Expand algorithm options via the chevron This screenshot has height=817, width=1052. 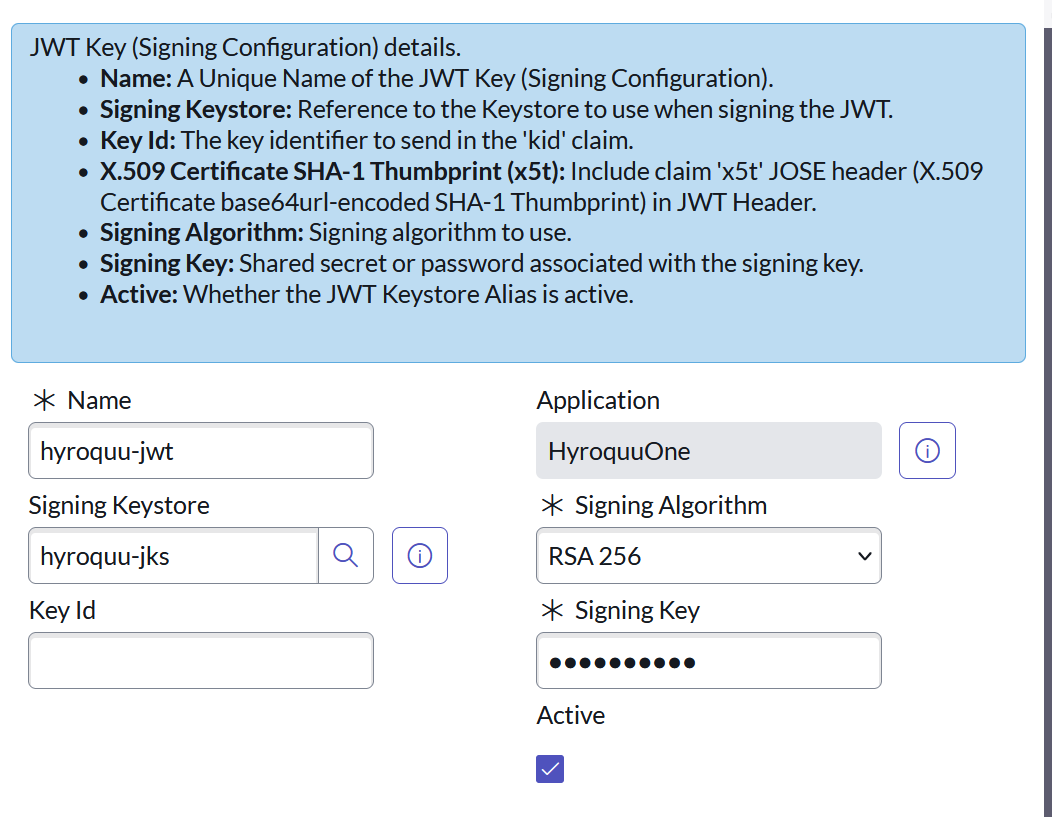pyautogui.click(x=860, y=555)
